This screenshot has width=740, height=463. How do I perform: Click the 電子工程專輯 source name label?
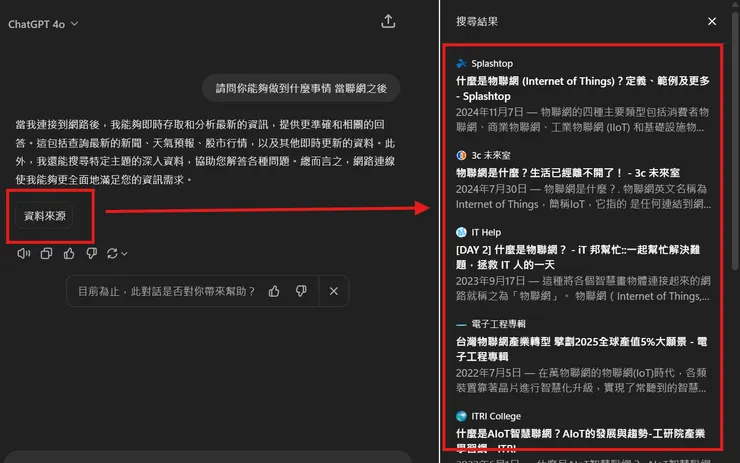point(498,324)
